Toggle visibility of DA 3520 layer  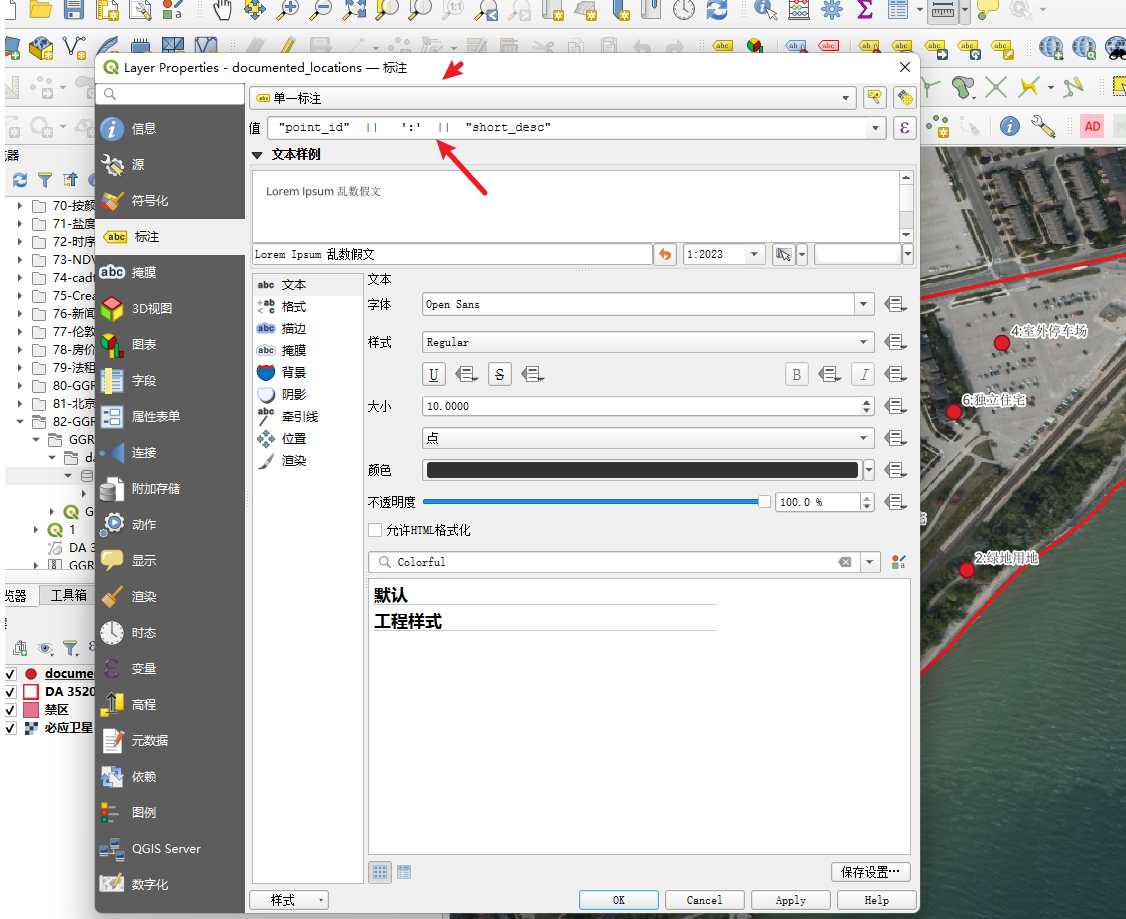click(x=11, y=692)
